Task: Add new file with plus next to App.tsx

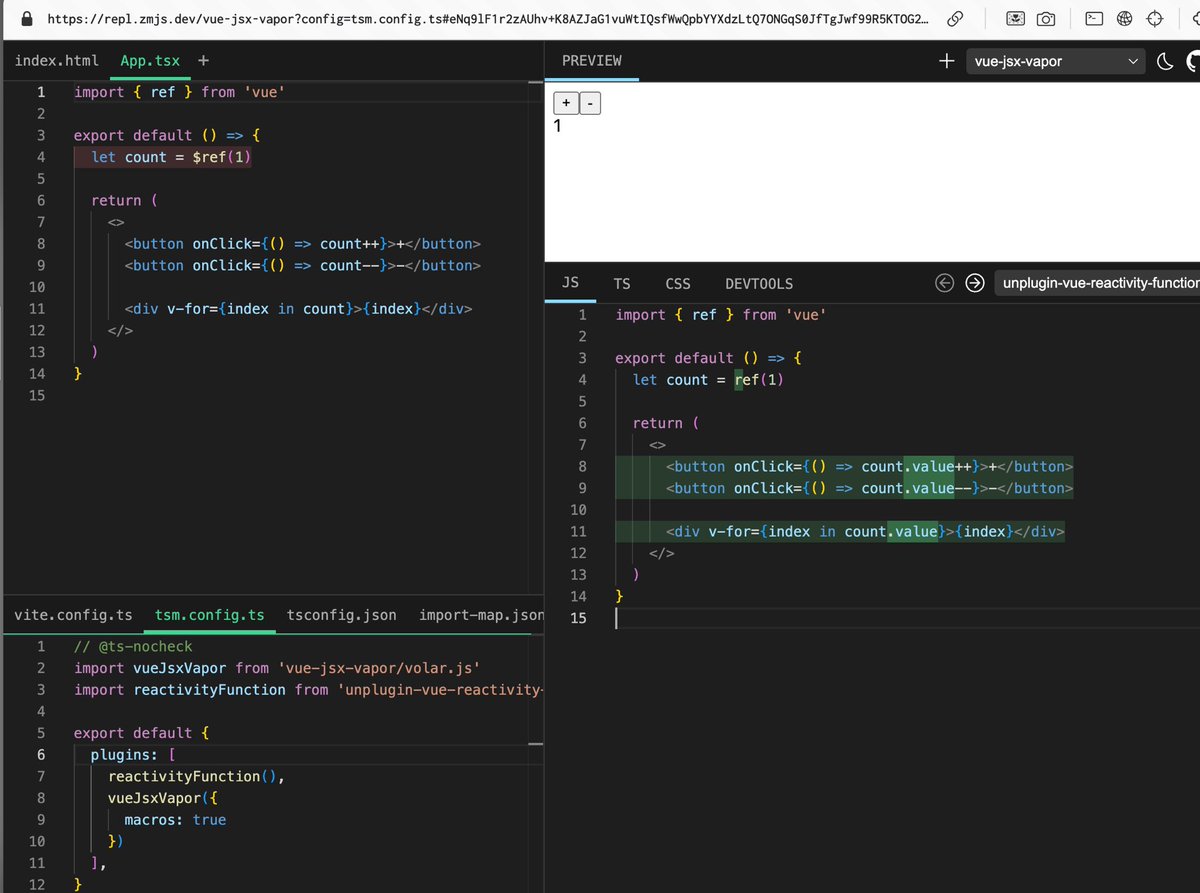Action: tap(204, 60)
